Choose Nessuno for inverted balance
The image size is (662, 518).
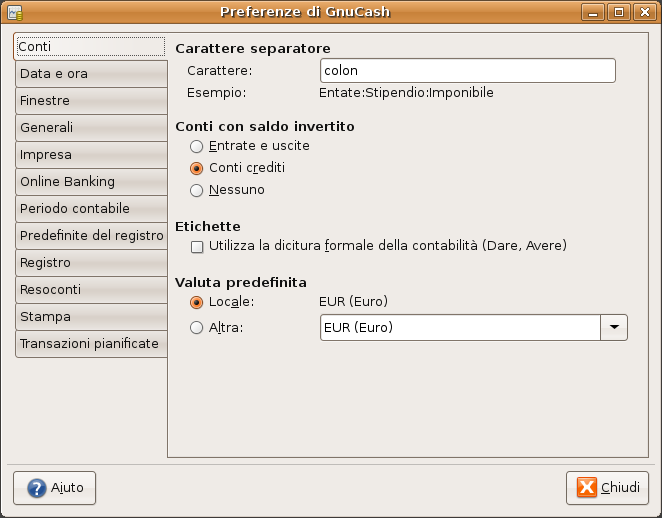click(x=196, y=190)
